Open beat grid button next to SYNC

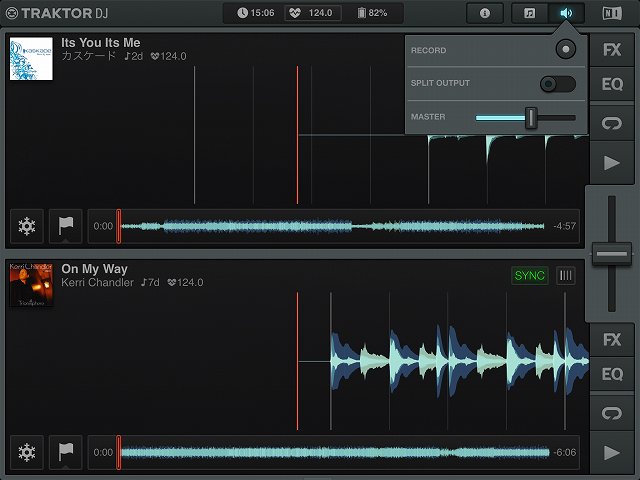[566, 276]
